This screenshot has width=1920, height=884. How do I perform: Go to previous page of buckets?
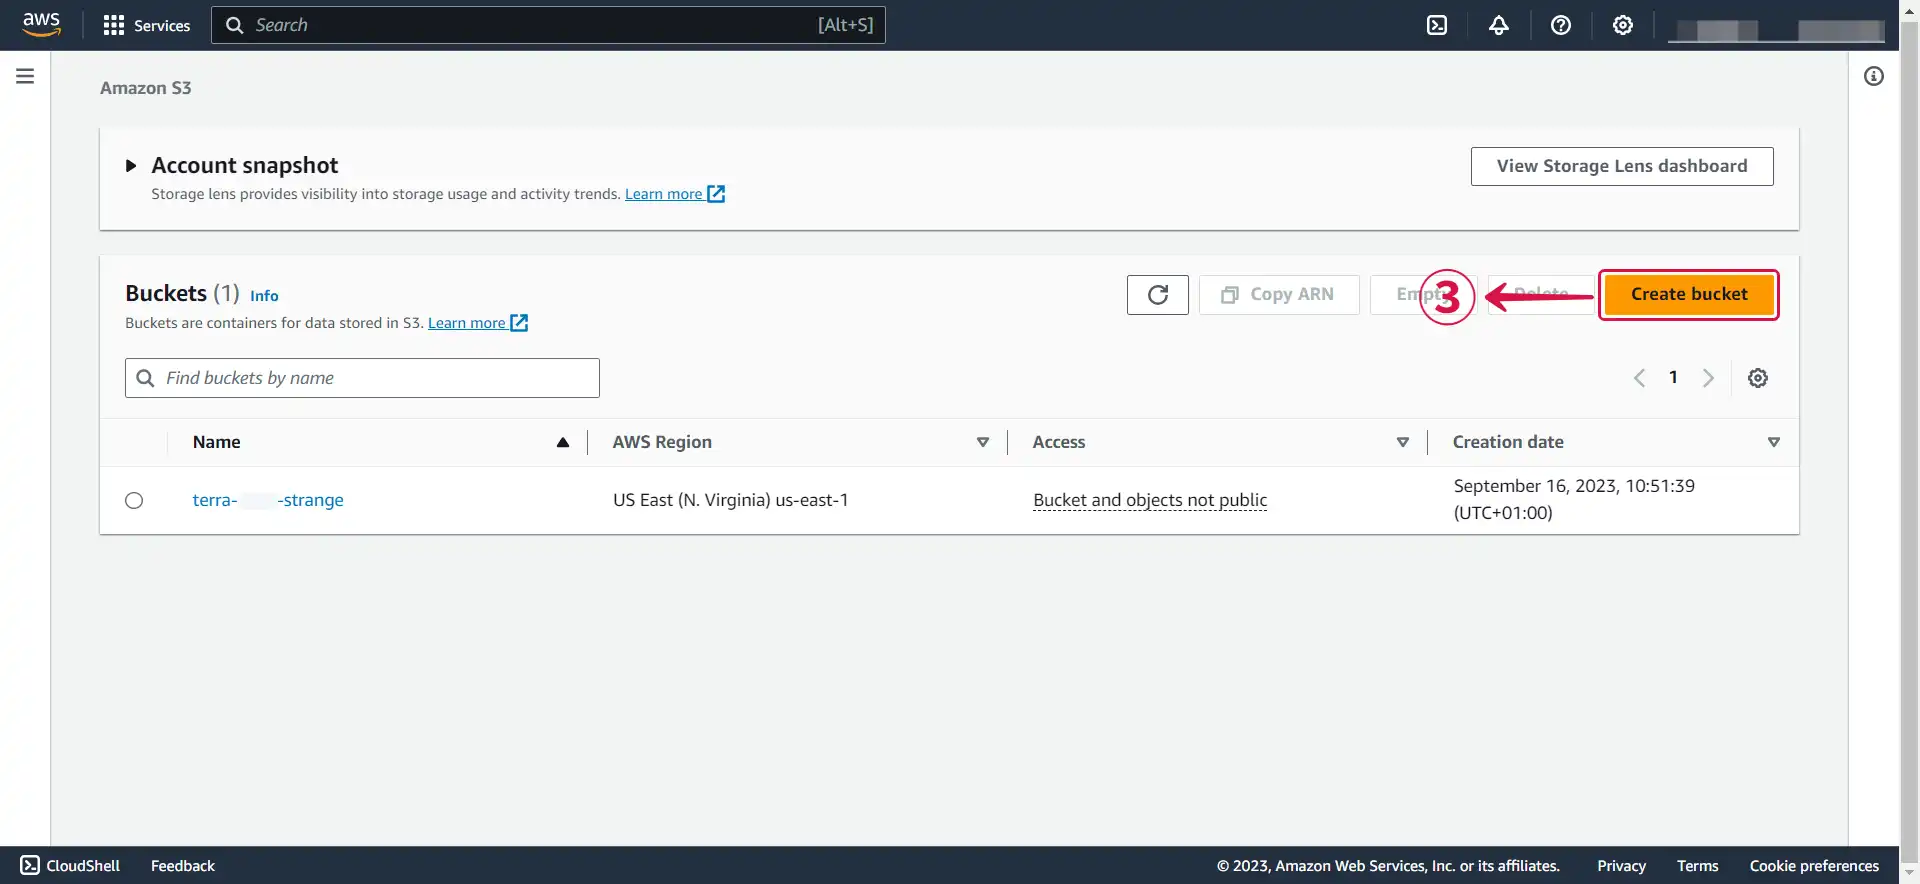pos(1639,378)
